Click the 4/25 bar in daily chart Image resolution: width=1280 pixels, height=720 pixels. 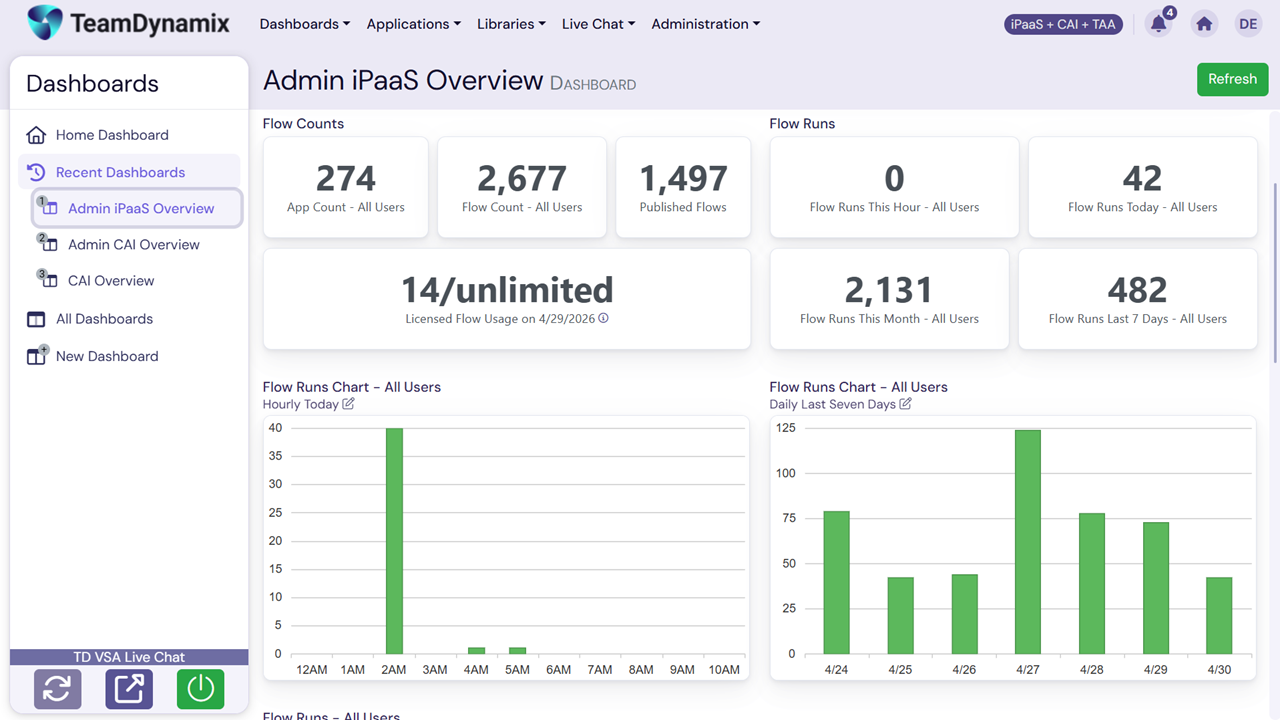[x=900, y=616]
